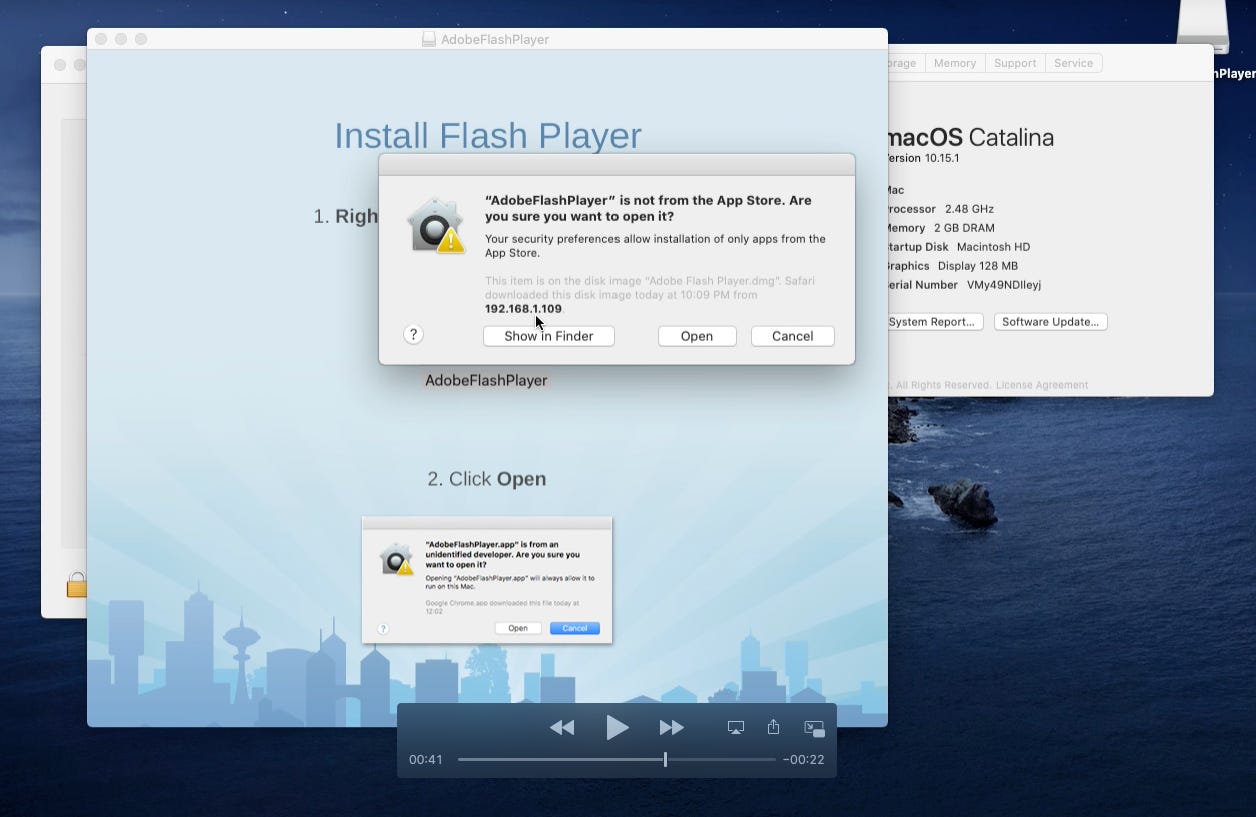Click the macOS Catalina title
This screenshot has width=1256, height=817.
[x=971, y=137]
